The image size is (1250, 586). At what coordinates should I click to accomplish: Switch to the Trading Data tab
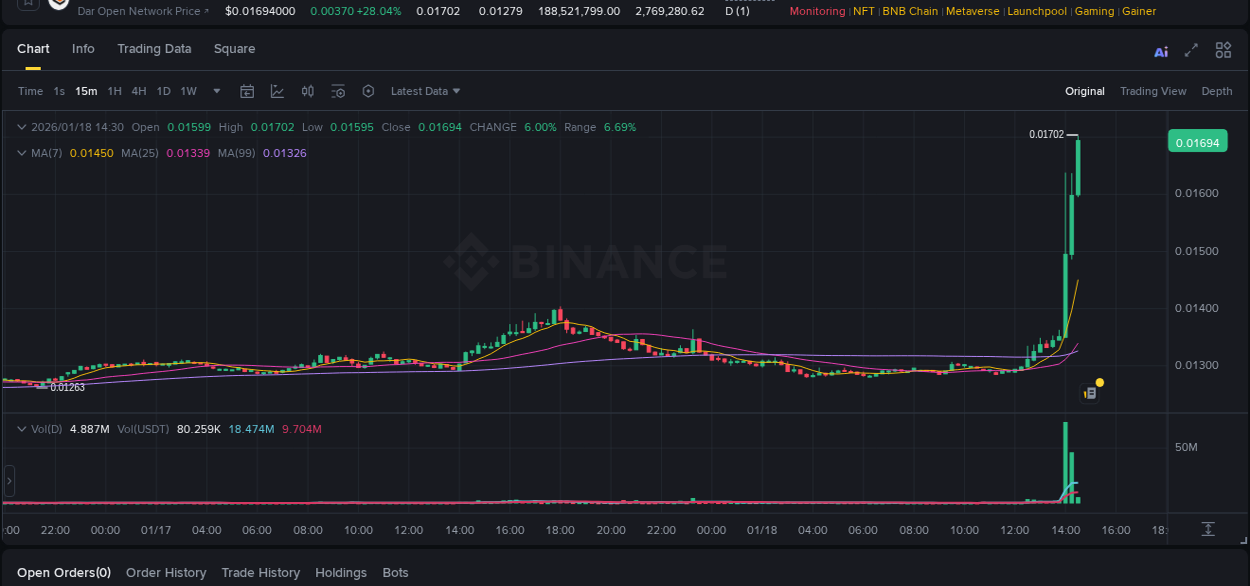click(154, 48)
